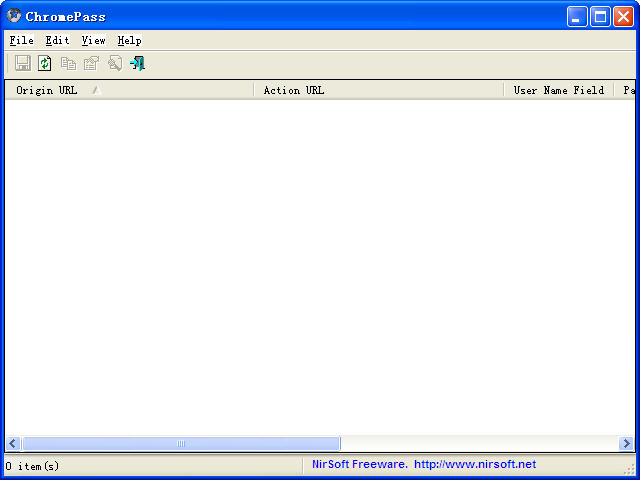Click the Exit door icon
The width and height of the screenshot is (640, 480).
pos(138,63)
